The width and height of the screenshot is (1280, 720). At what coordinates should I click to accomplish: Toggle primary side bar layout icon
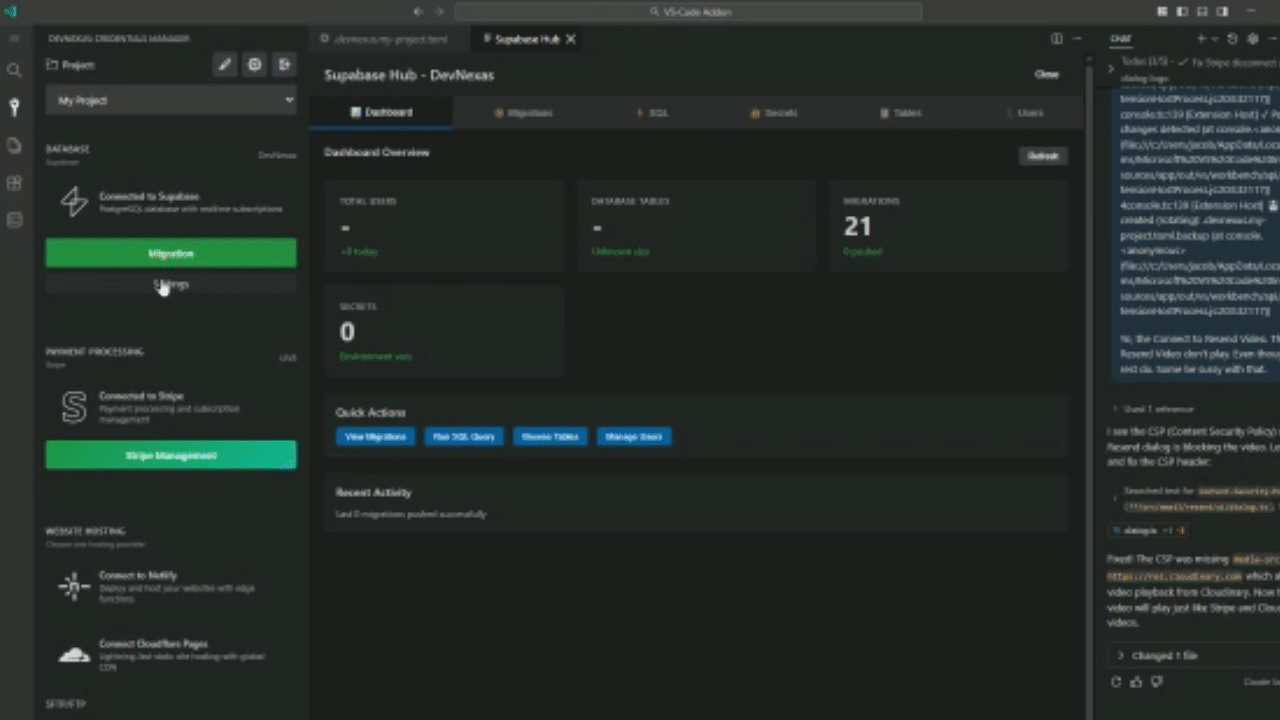[x=1182, y=12]
